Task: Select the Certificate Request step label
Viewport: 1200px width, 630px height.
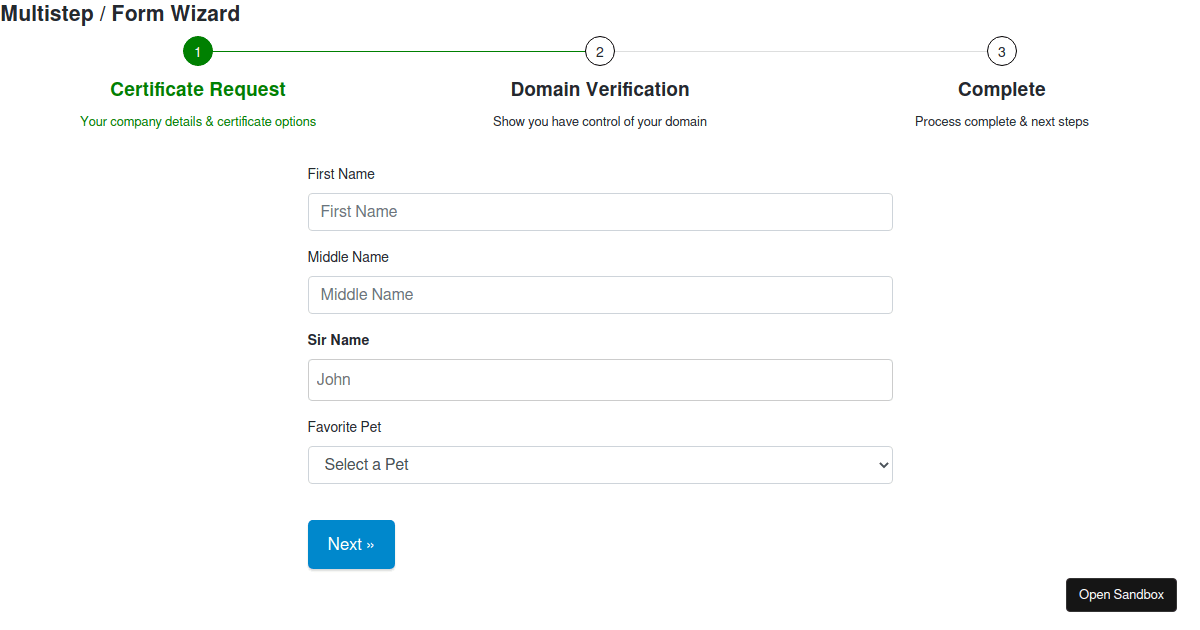Action: click(x=197, y=89)
